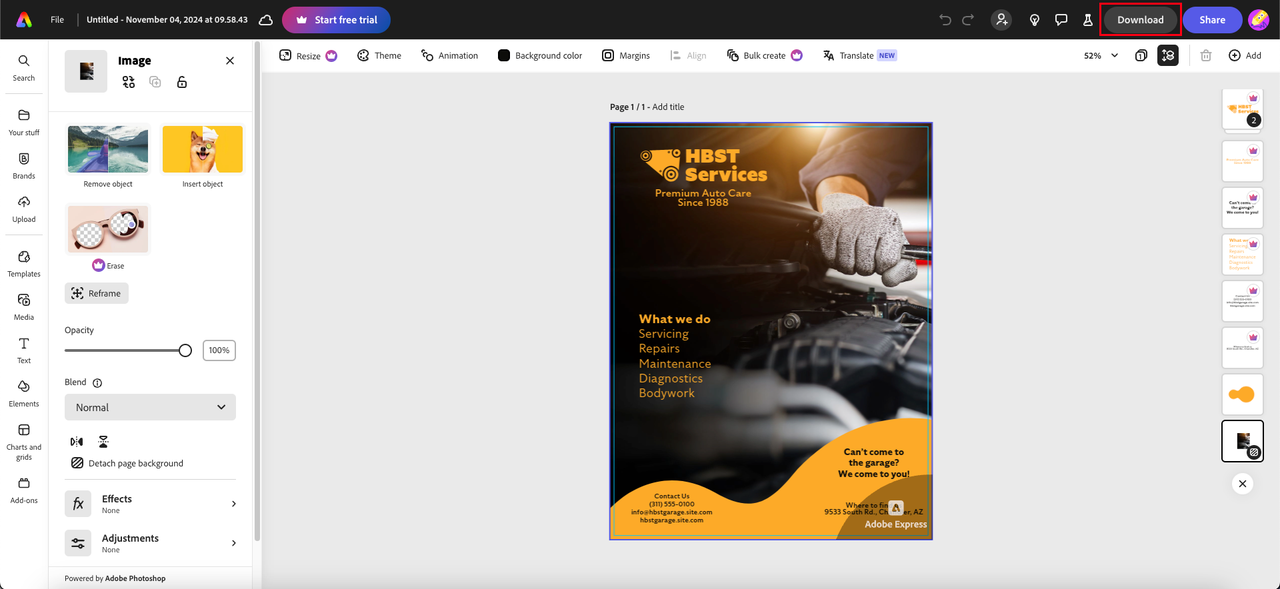Select the orange blob shape layer thumbnail

[1242, 395]
